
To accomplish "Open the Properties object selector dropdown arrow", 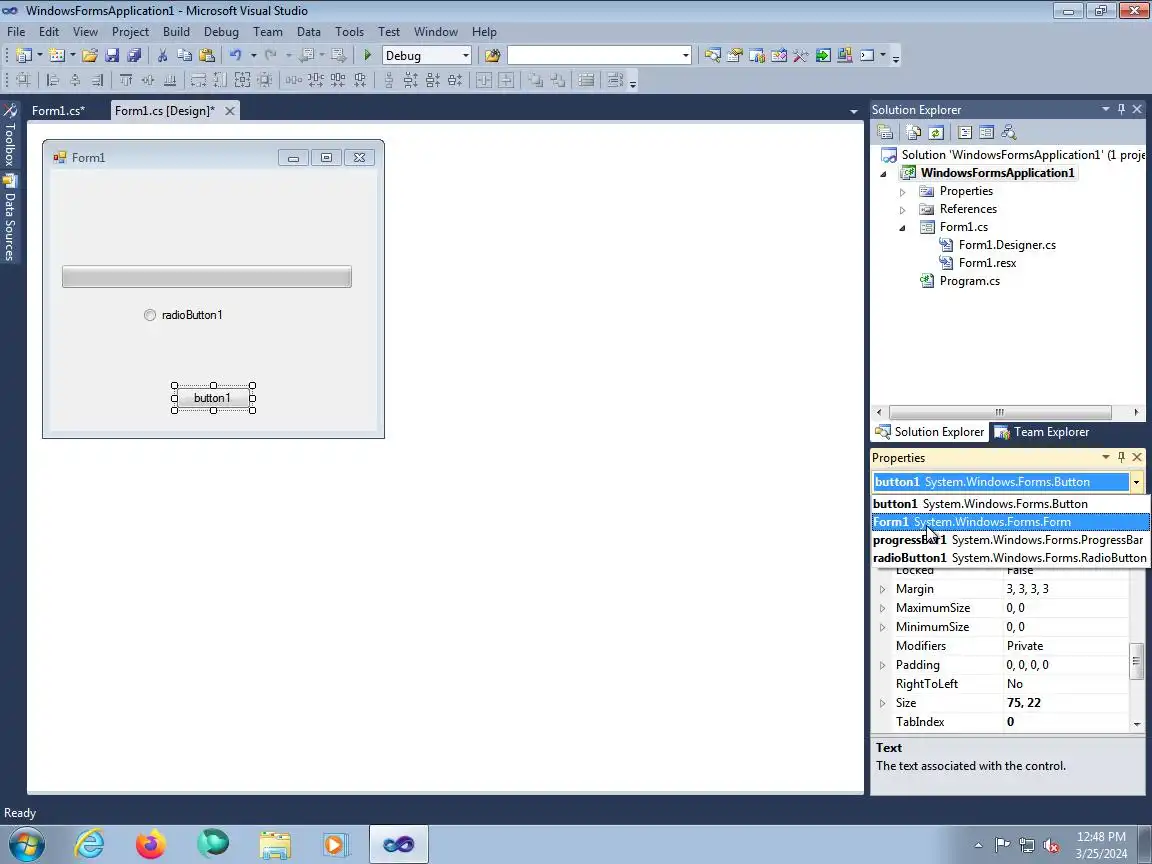I will pyautogui.click(x=1137, y=482).
